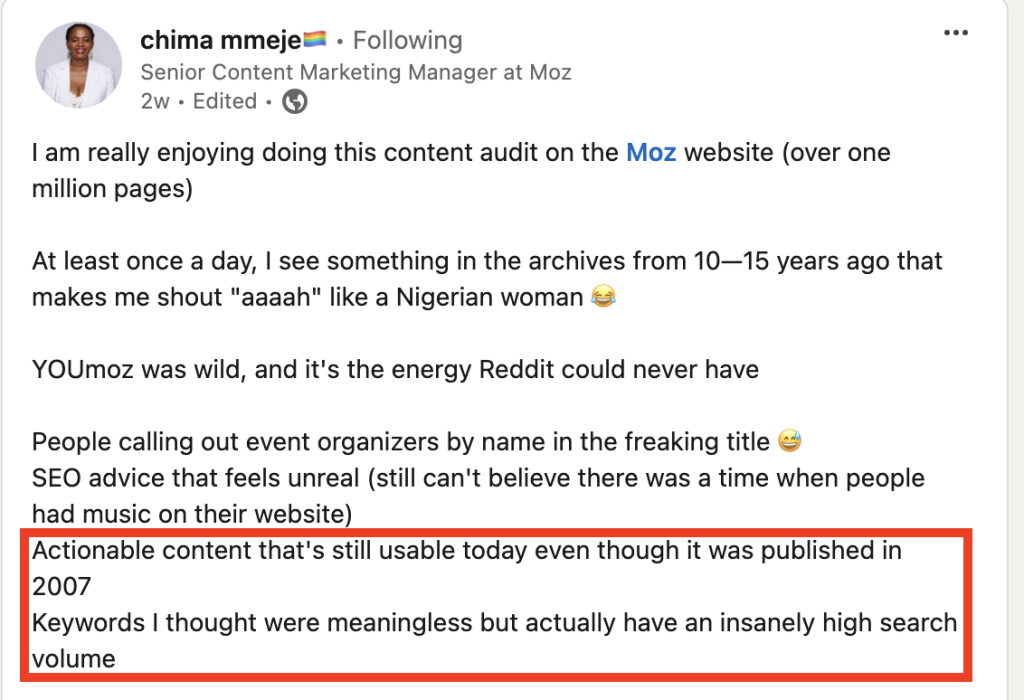Click the sweat-smile emoji after 'freaking title'
1024x700 pixels.
789,442
